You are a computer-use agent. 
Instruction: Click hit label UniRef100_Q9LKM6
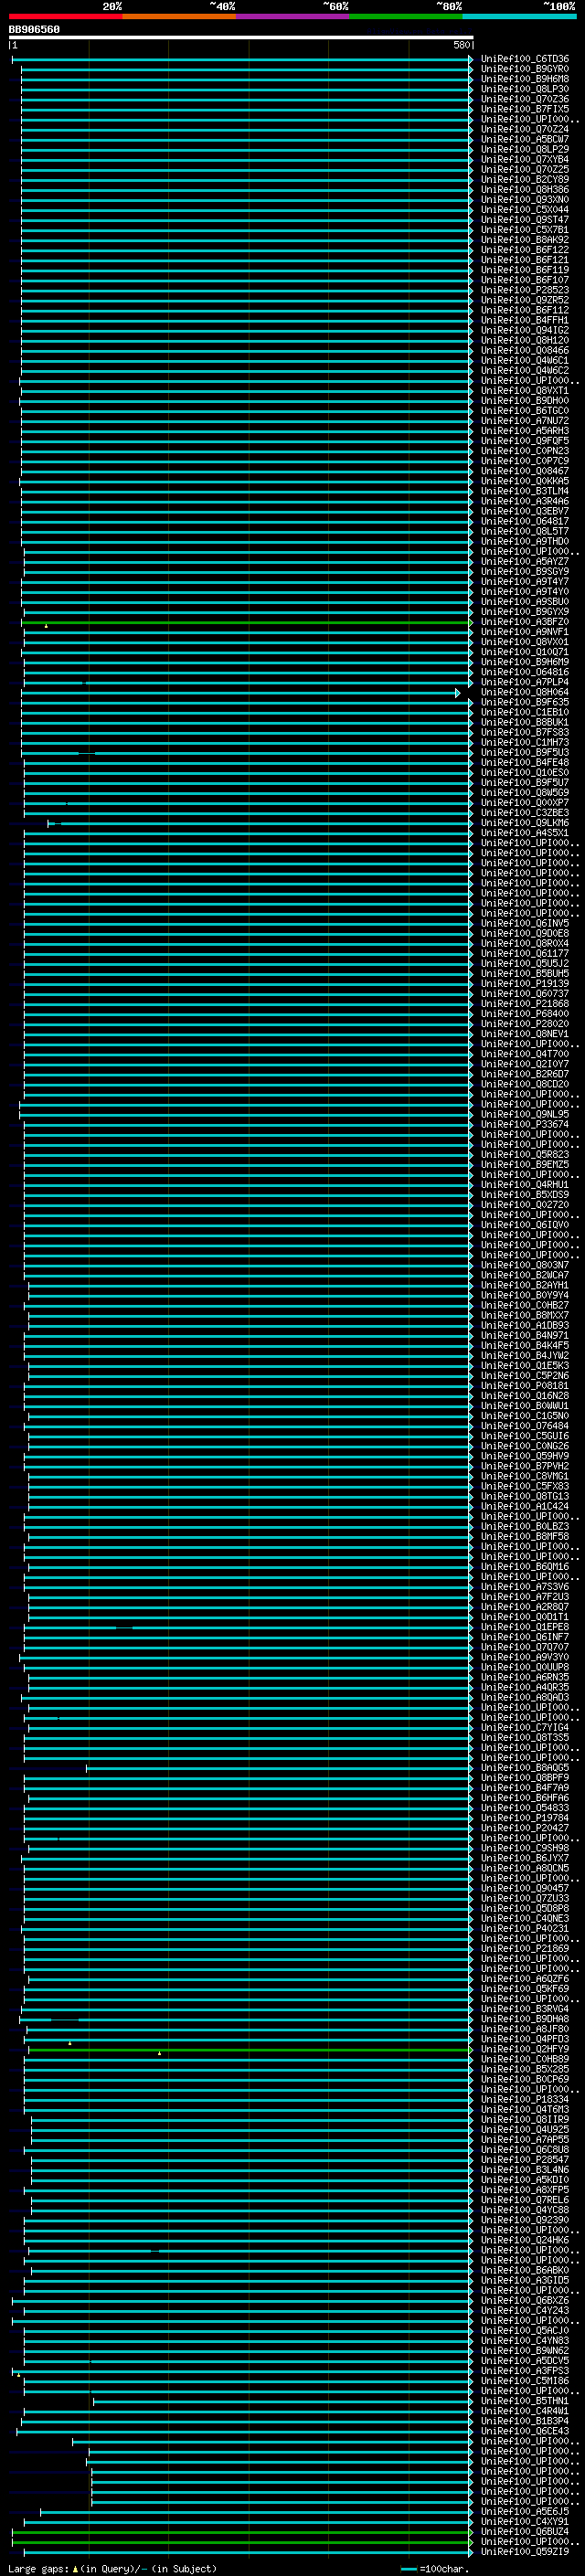524,823
